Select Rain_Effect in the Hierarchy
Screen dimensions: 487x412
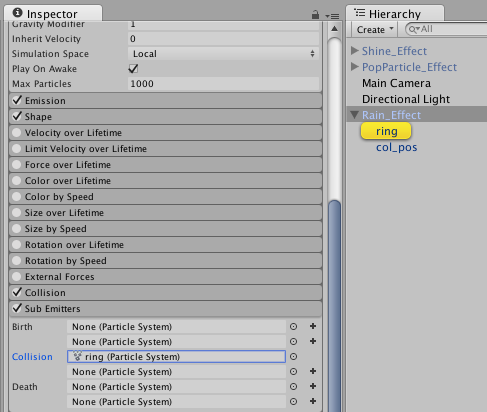point(391,115)
